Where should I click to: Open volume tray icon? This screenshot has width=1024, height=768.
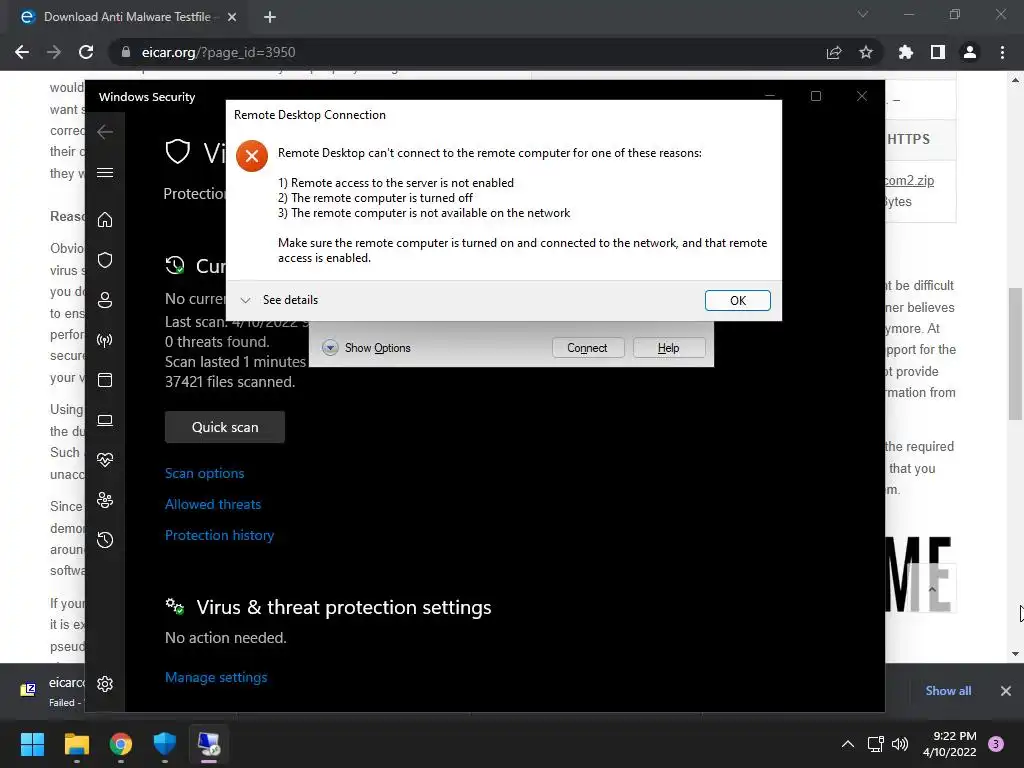[900, 744]
